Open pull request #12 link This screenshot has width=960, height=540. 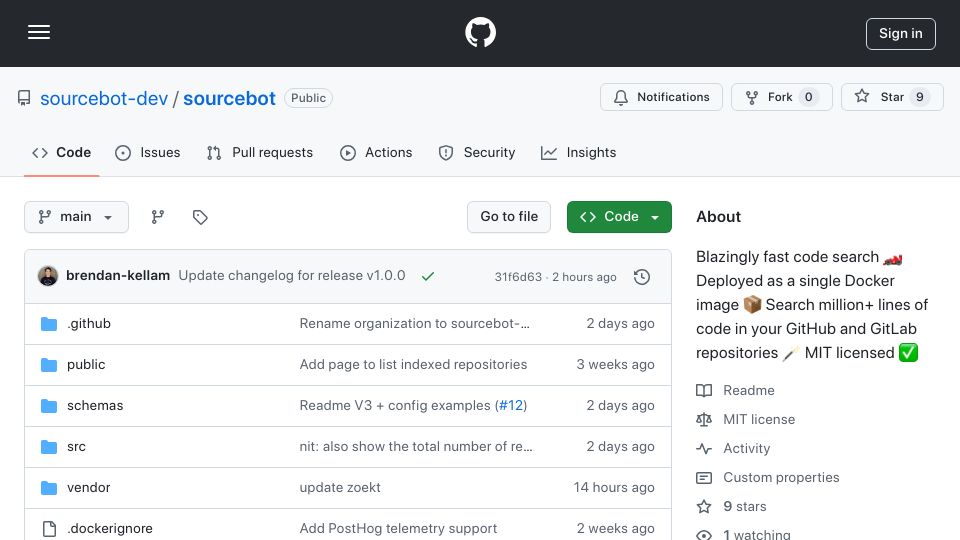coord(511,405)
